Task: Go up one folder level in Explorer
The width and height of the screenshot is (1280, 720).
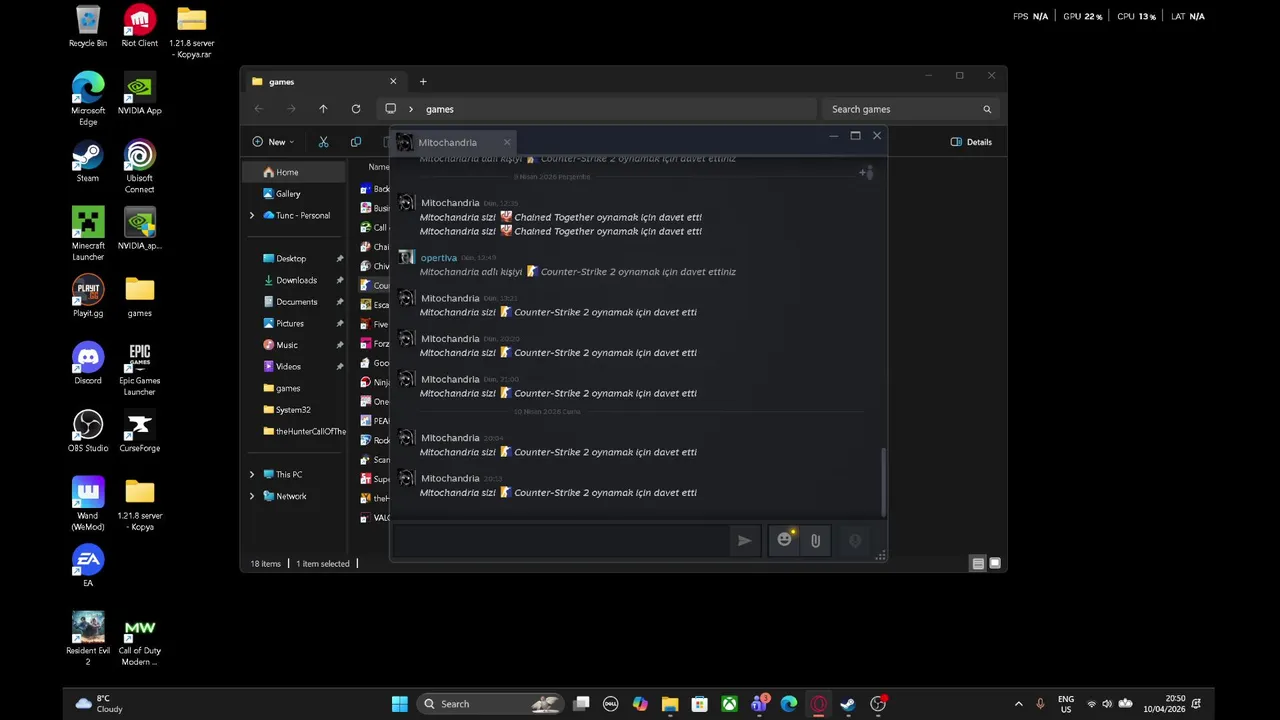Action: [x=323, y=109]
